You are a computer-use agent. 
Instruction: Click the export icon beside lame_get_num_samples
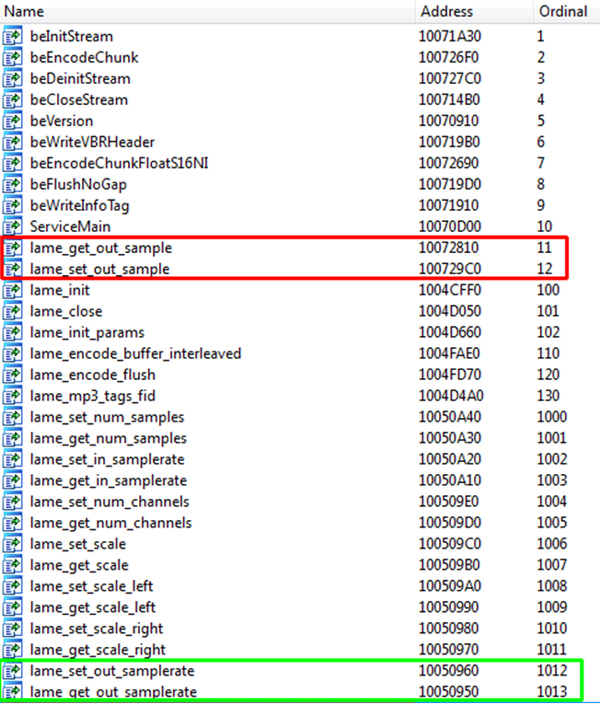coord(13,438)
